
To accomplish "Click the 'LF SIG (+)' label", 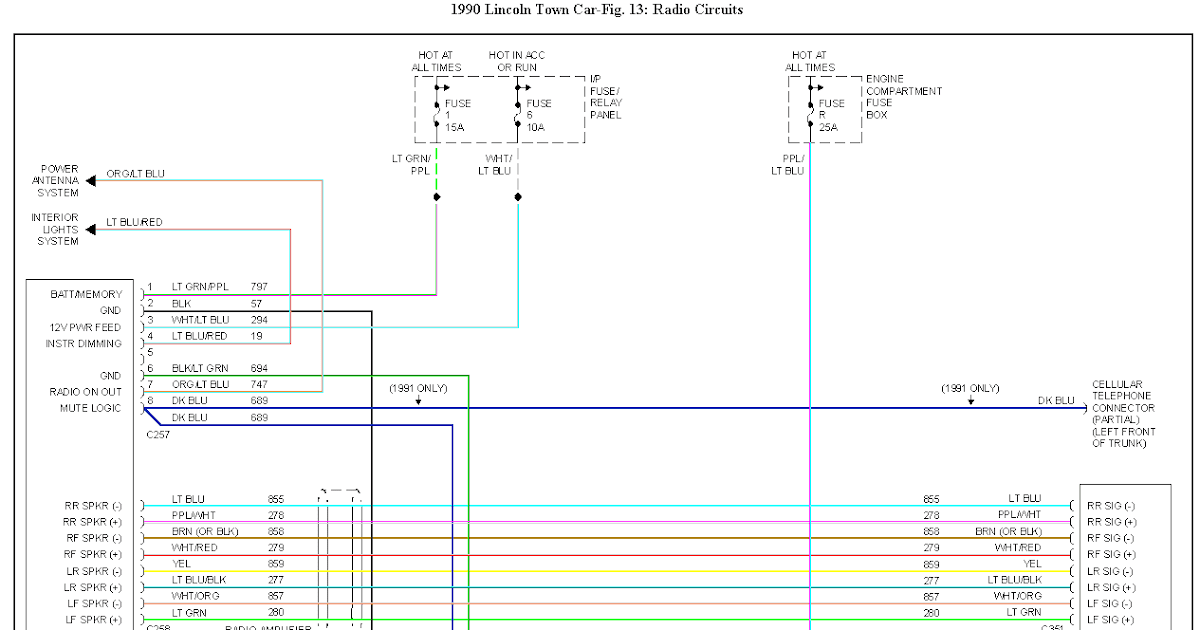I will coord(1112,619).
